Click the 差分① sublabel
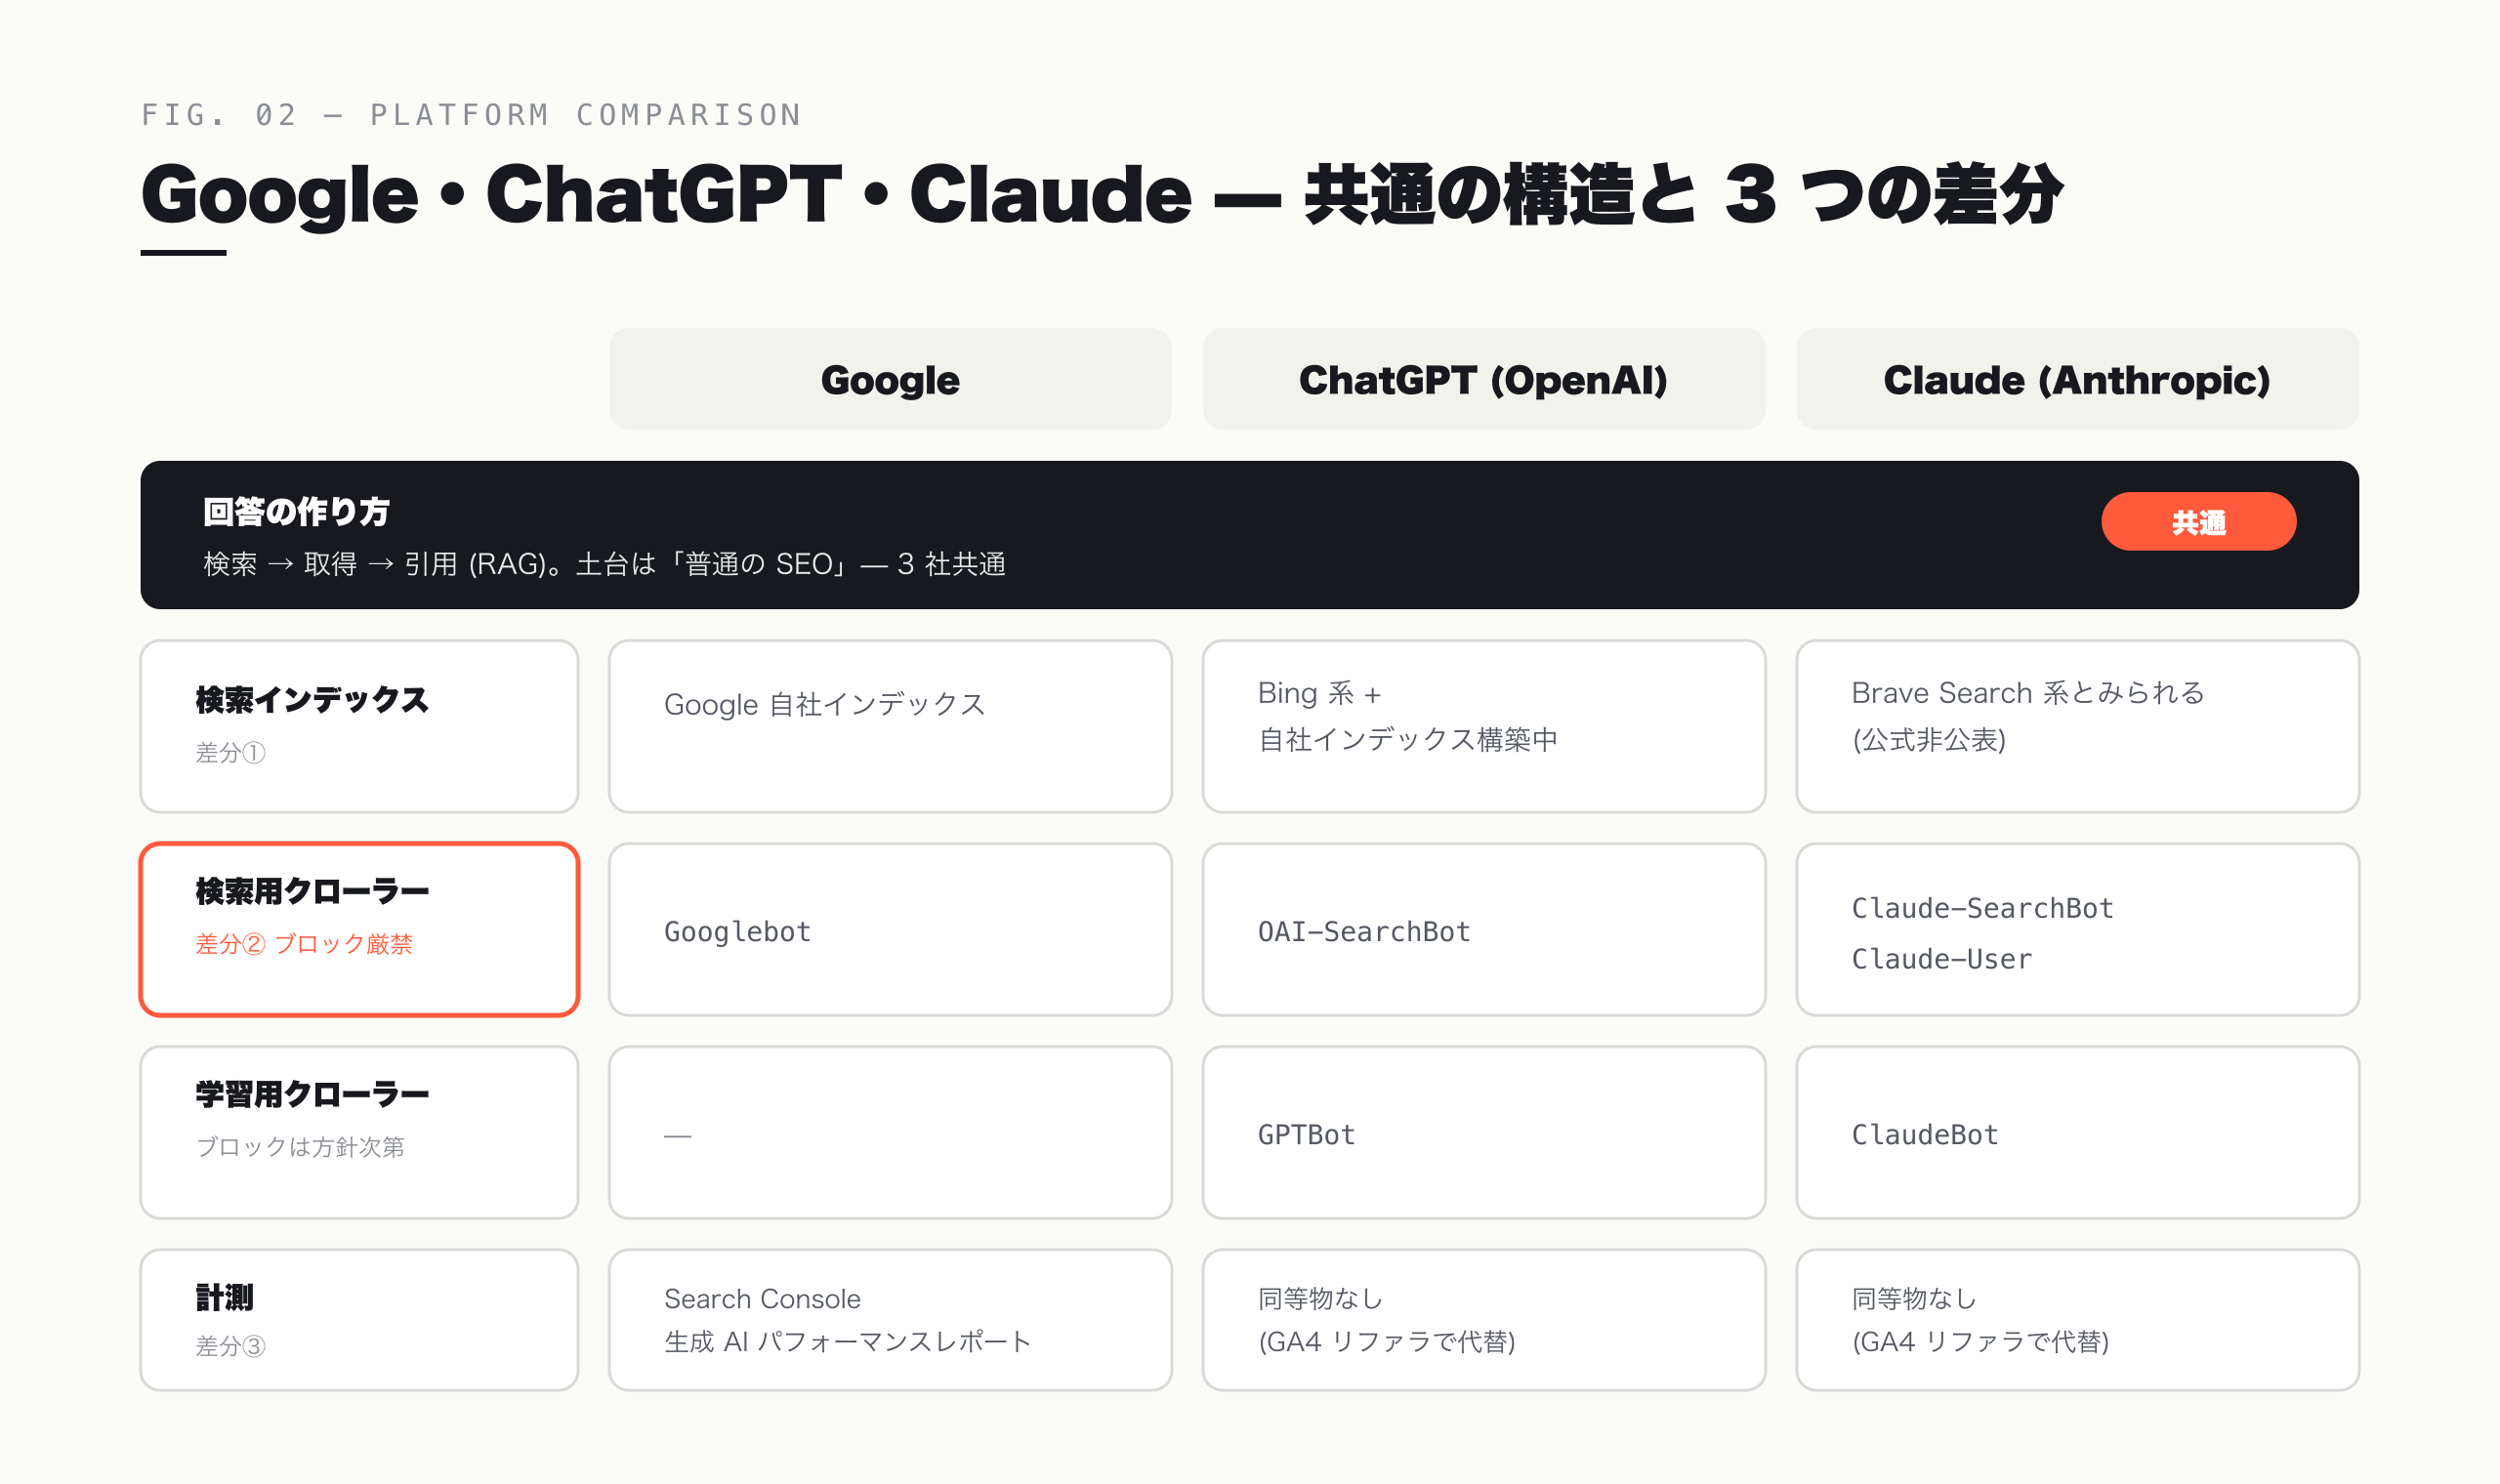 coord(231,753)
